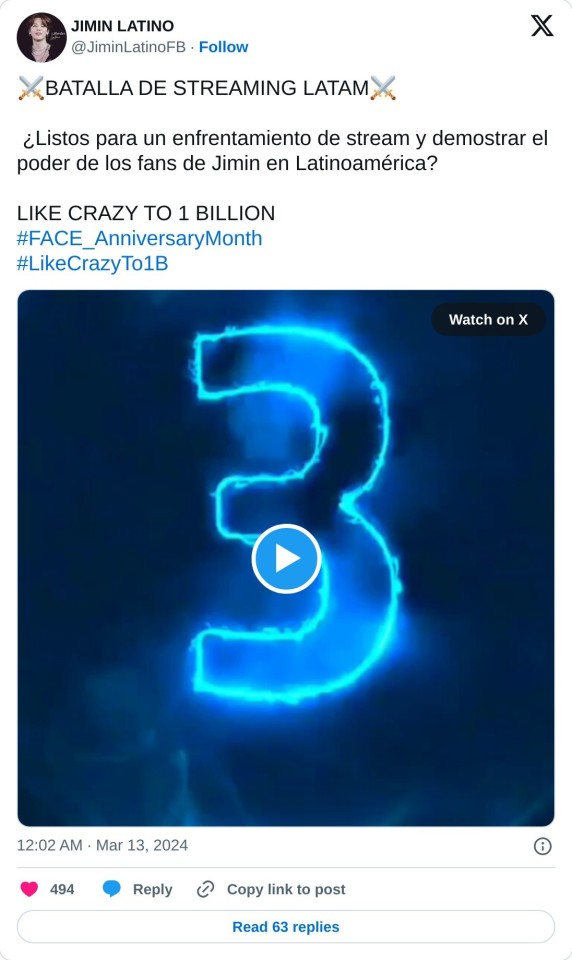Screen dimensions: 572x960
Task: Click the JIMIN LATINO profile avatar
Action: point(42,37)
